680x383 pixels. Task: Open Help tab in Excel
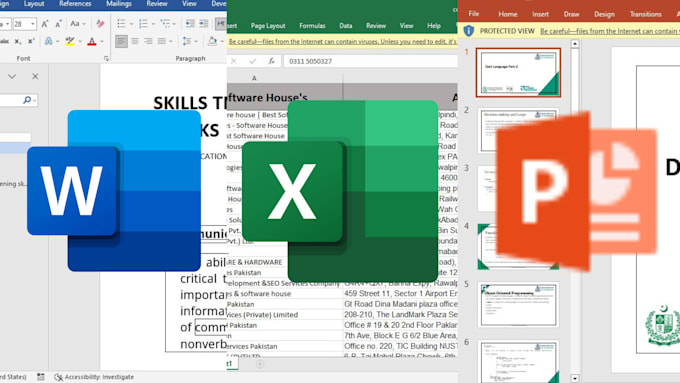[434, 26]
